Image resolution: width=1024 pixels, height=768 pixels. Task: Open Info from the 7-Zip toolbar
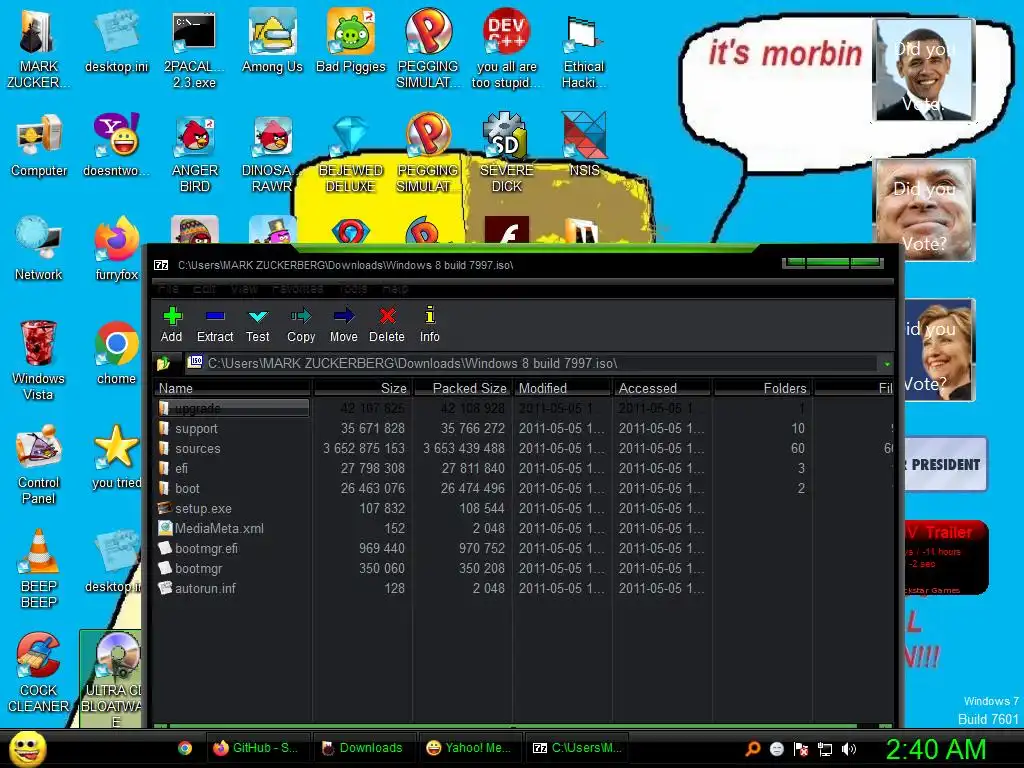coord(430,325)
